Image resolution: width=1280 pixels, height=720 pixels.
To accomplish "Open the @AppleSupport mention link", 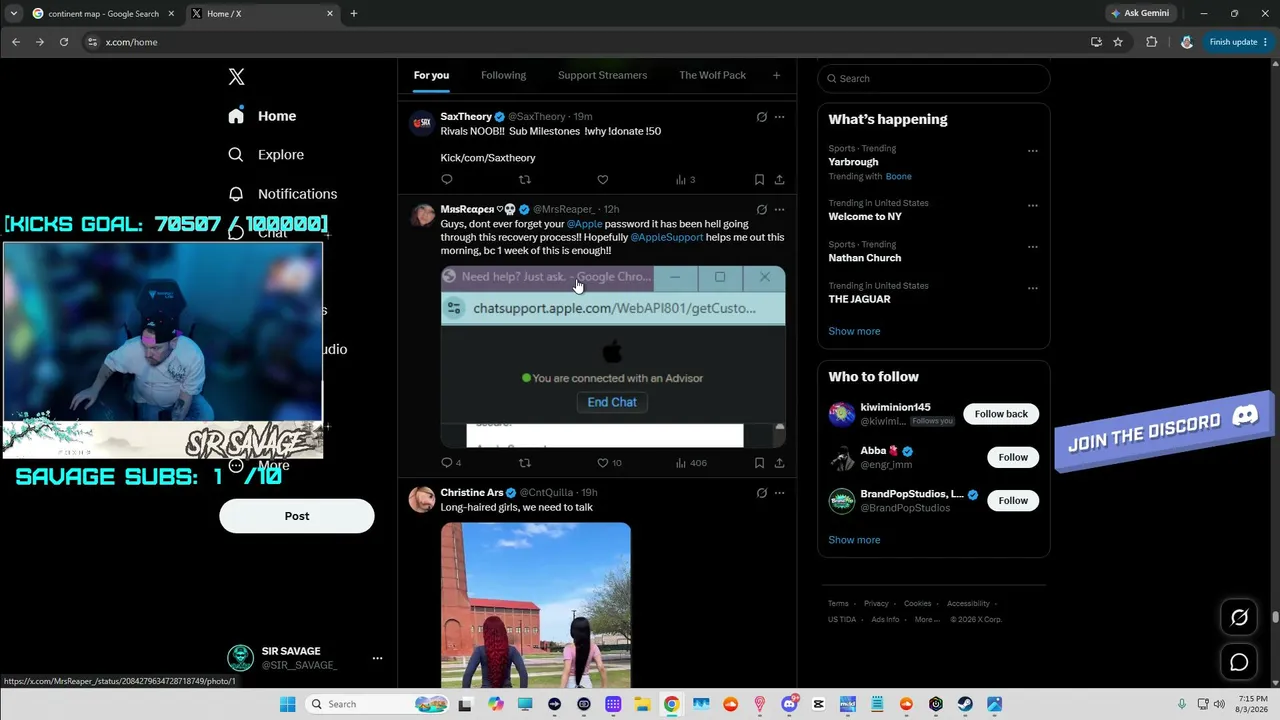I will coord(667,238).
